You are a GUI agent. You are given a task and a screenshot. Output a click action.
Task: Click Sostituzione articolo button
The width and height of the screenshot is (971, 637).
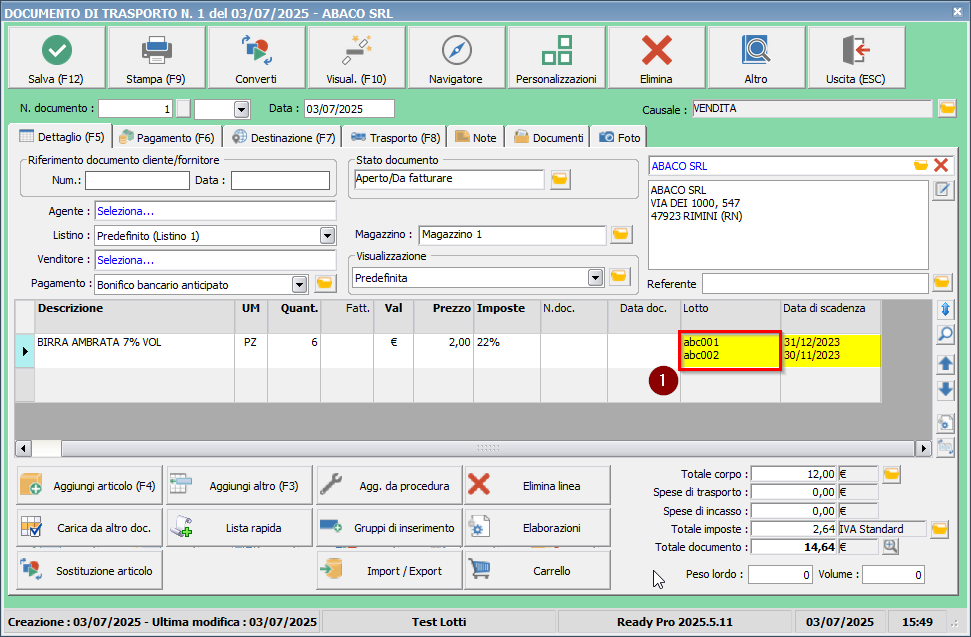point(90,571)
